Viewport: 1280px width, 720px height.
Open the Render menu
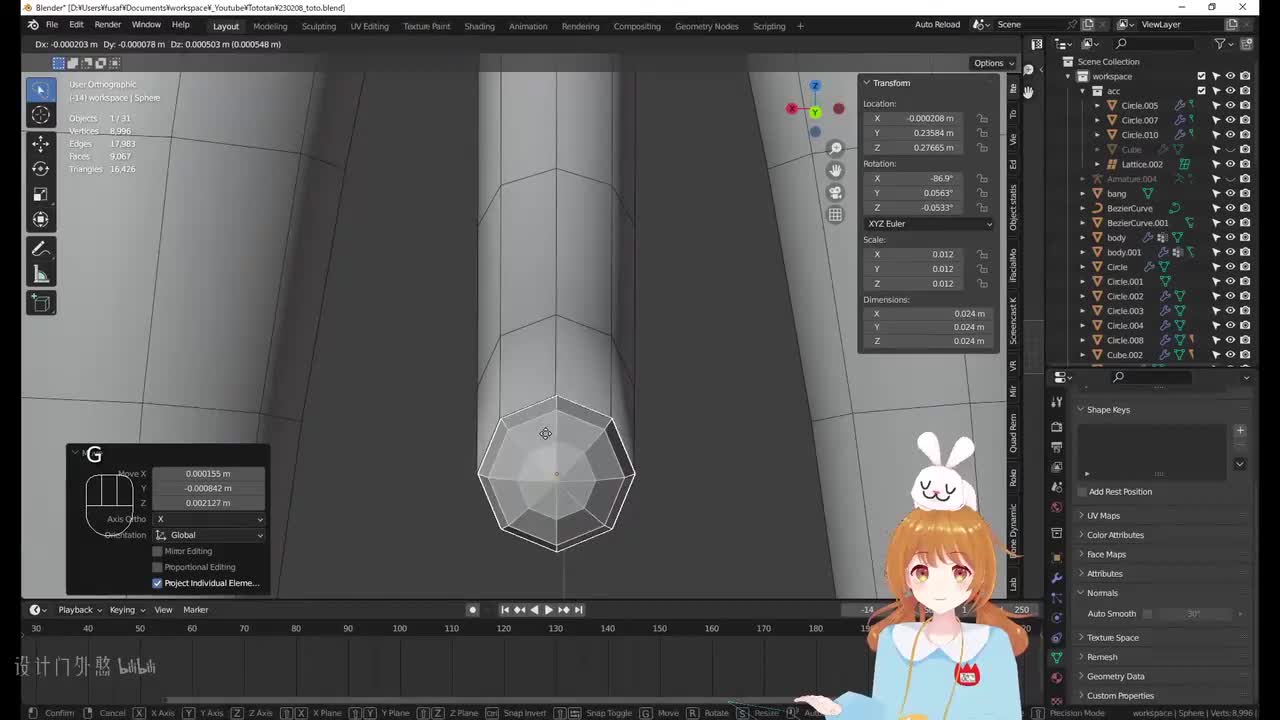pyautogui.click(x=107, y=25)
